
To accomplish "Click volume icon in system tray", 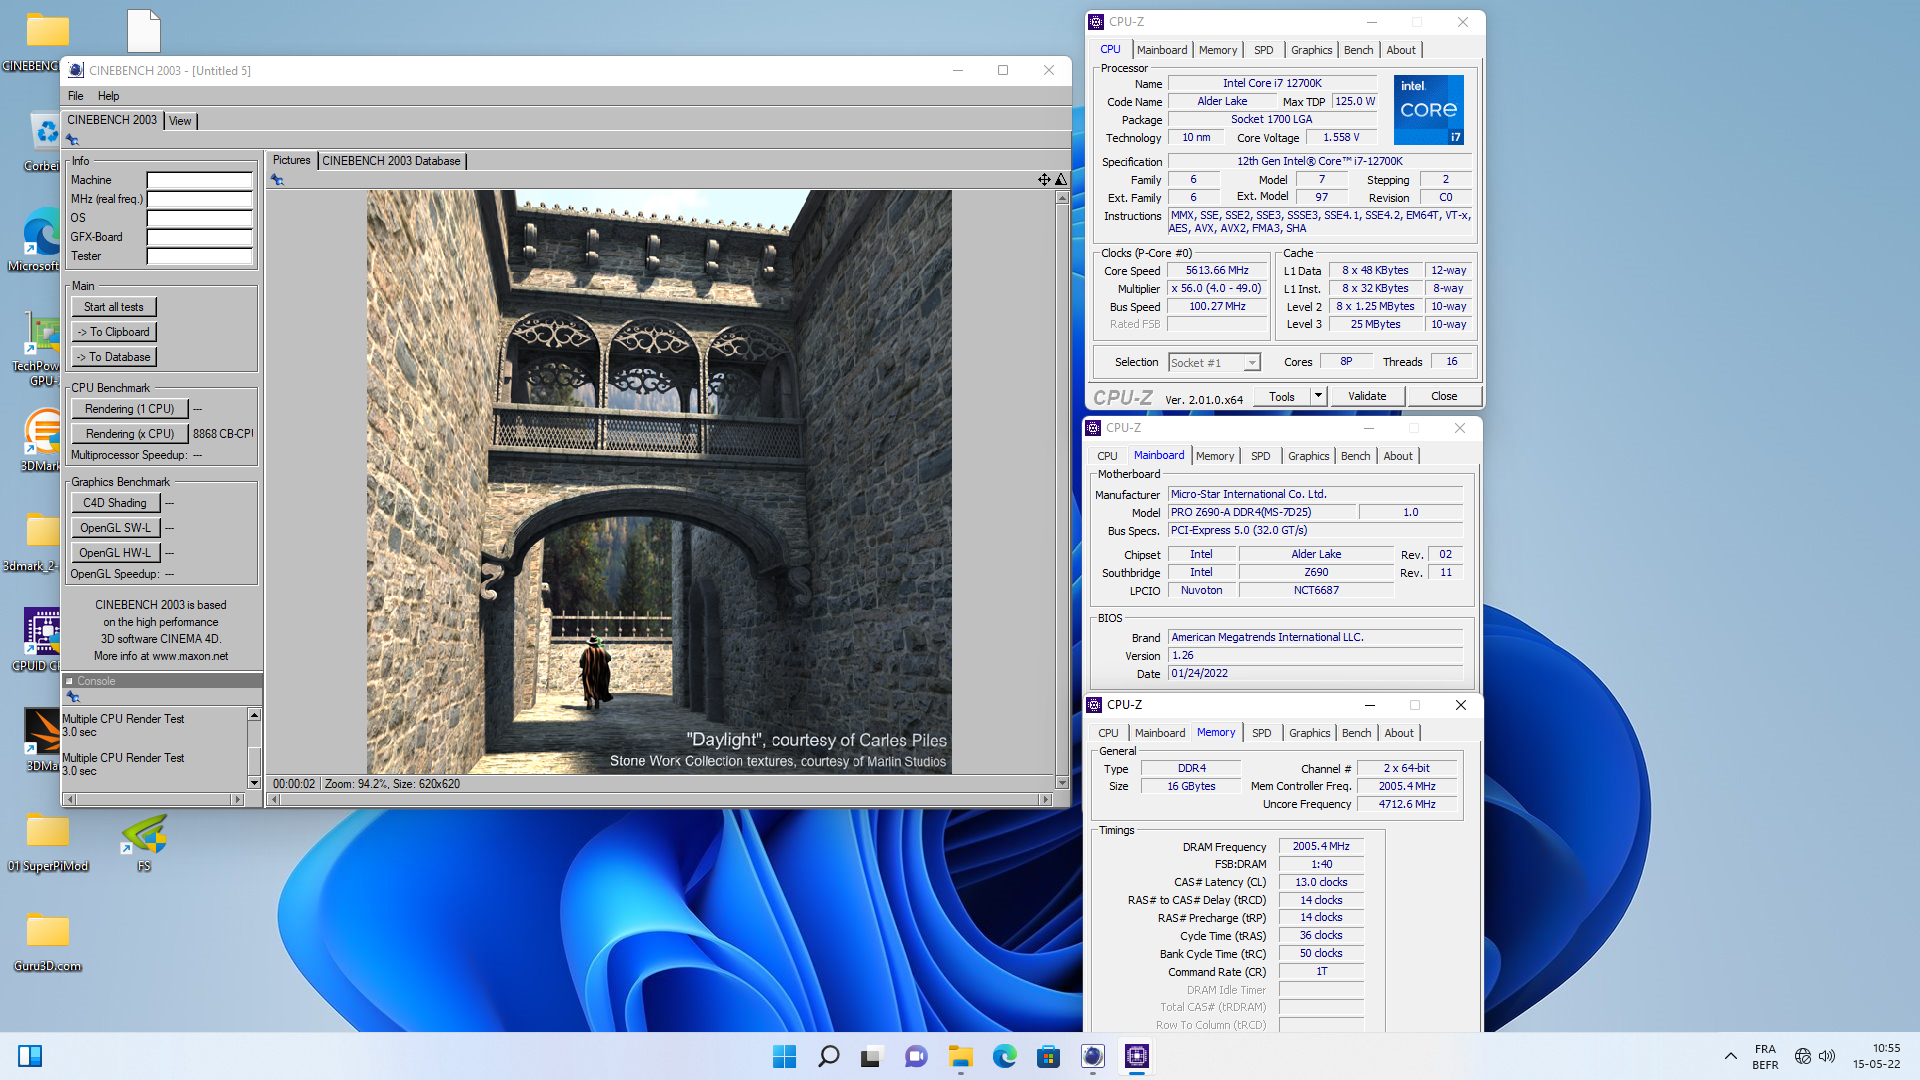I will [1827, 1056].
